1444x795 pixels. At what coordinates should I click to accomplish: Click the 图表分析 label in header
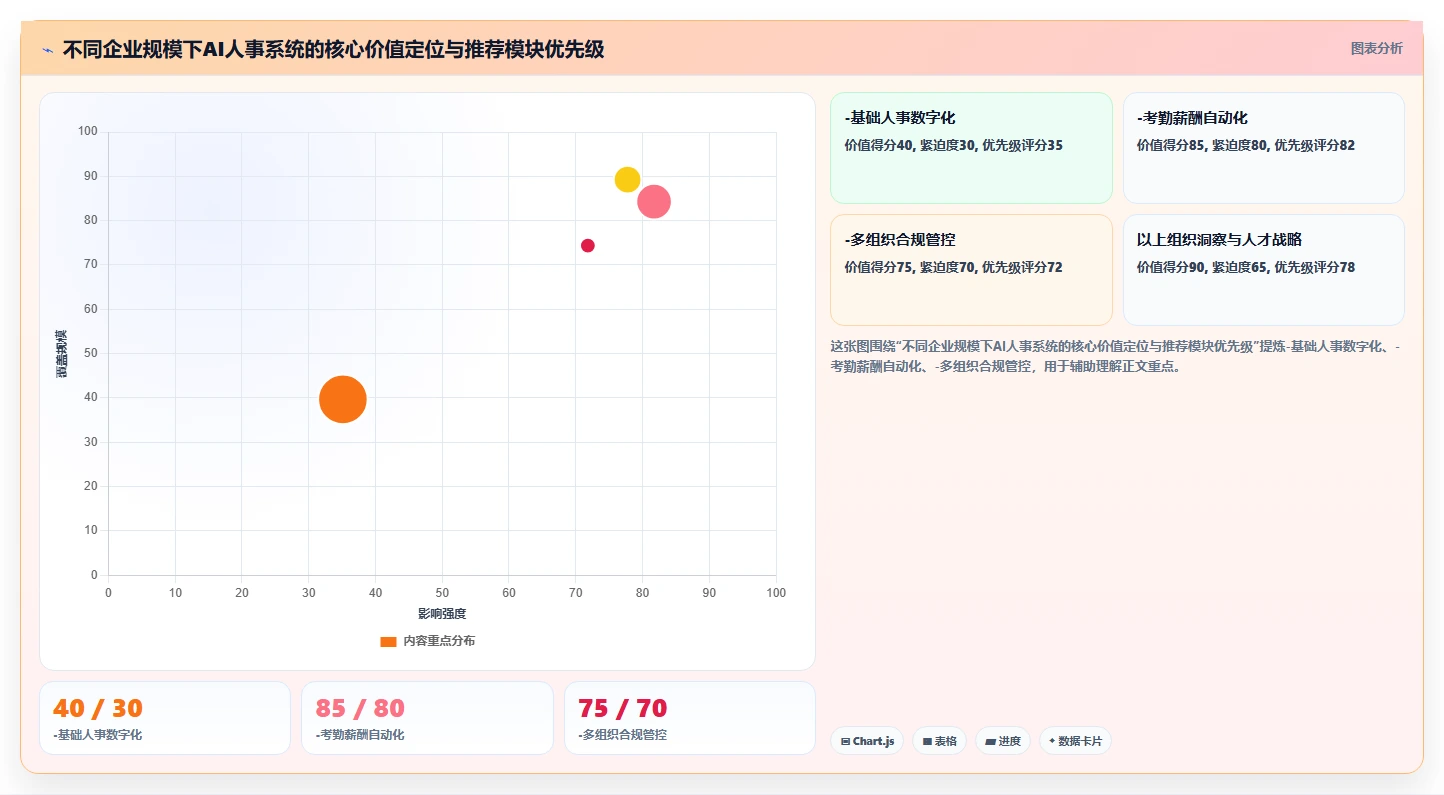click(1377, 48)
